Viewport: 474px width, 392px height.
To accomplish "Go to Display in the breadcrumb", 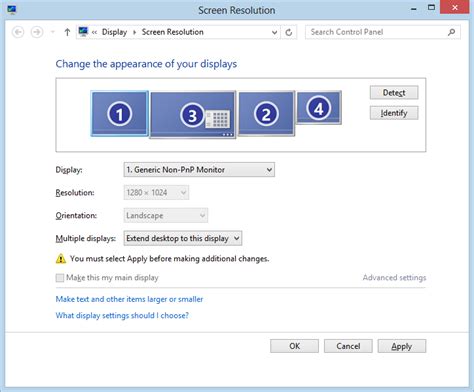I will [114, 32].
